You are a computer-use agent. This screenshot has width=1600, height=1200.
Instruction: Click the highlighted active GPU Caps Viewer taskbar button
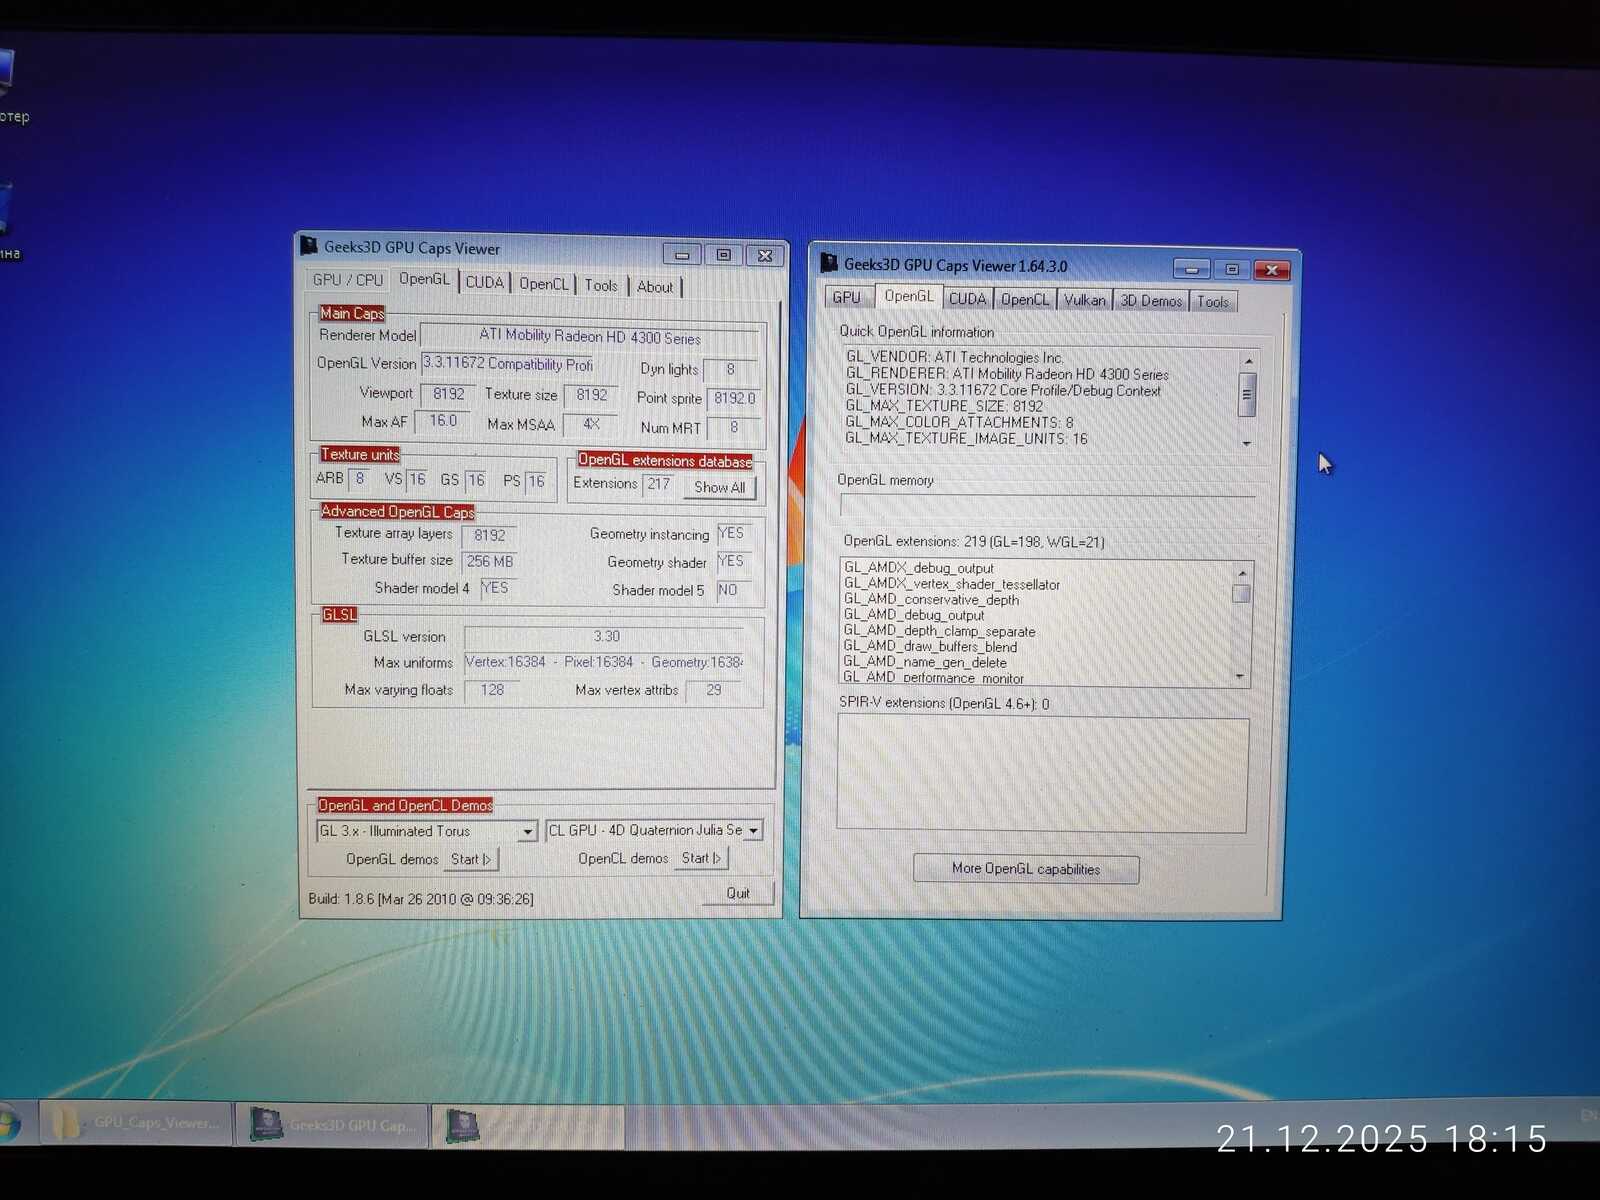click(528, 1126)
